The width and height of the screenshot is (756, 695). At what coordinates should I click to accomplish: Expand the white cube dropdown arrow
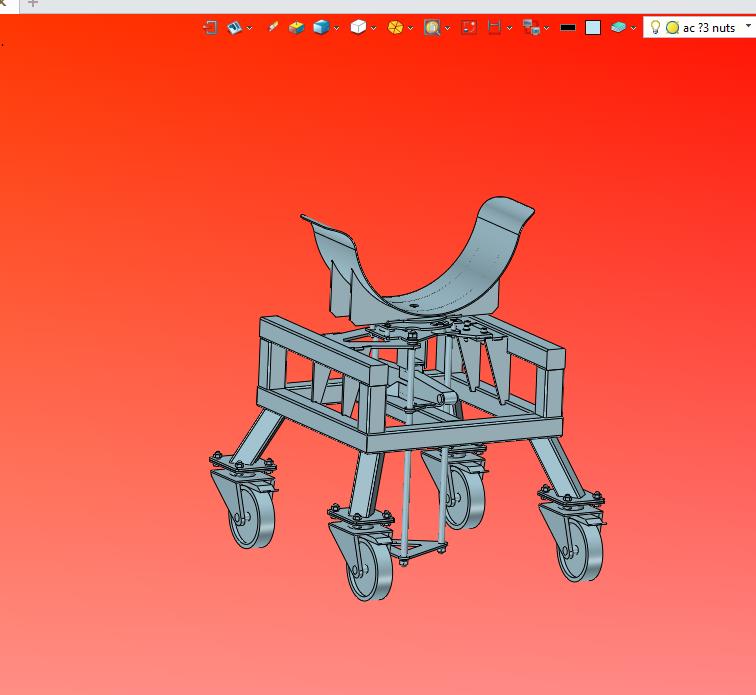(x=374, y=28)
